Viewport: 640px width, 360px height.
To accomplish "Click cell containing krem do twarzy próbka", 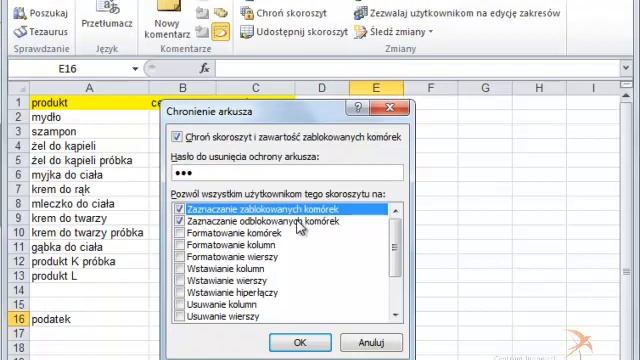I will point(89,233).
